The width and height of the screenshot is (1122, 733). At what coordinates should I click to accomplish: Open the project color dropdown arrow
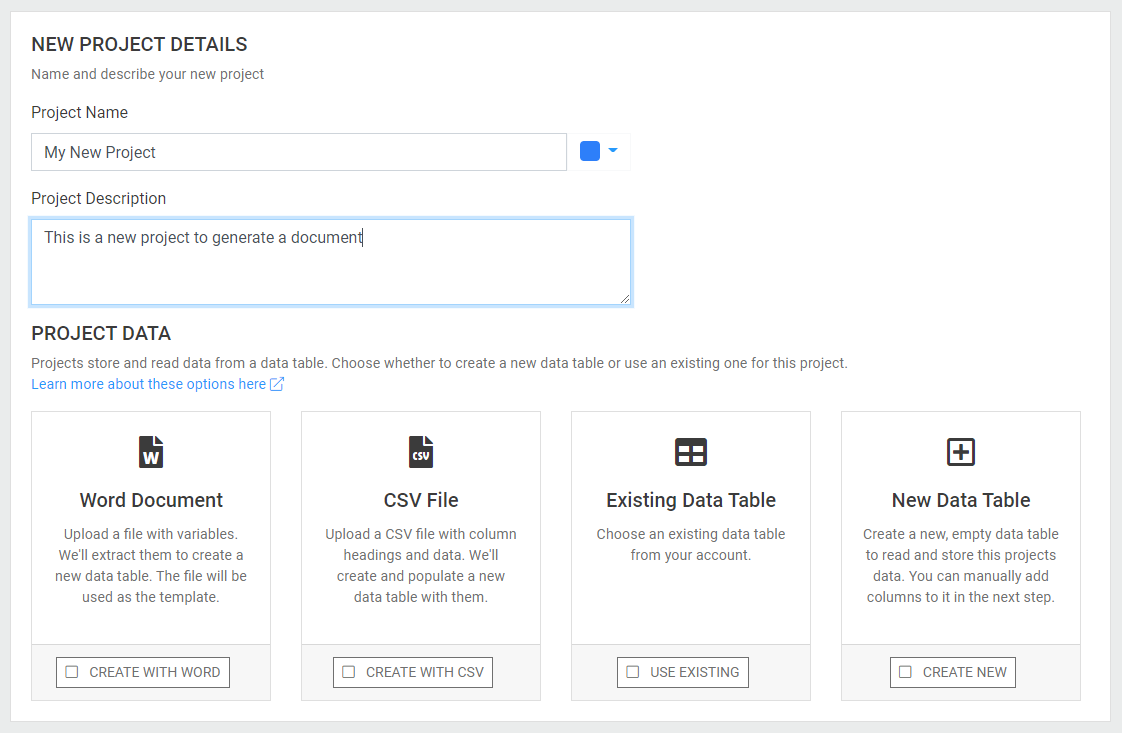(613, 151)
